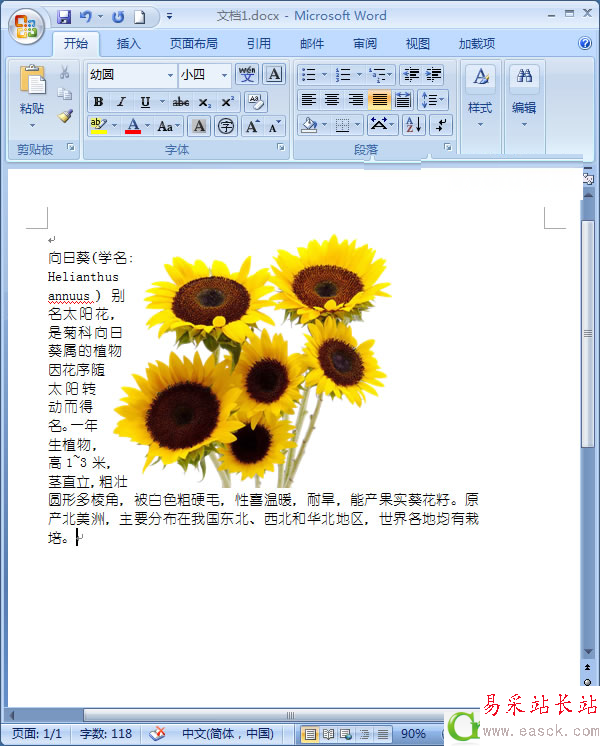
Task: Open the multilevel list dropdown
Action: [x=381, y=75]
